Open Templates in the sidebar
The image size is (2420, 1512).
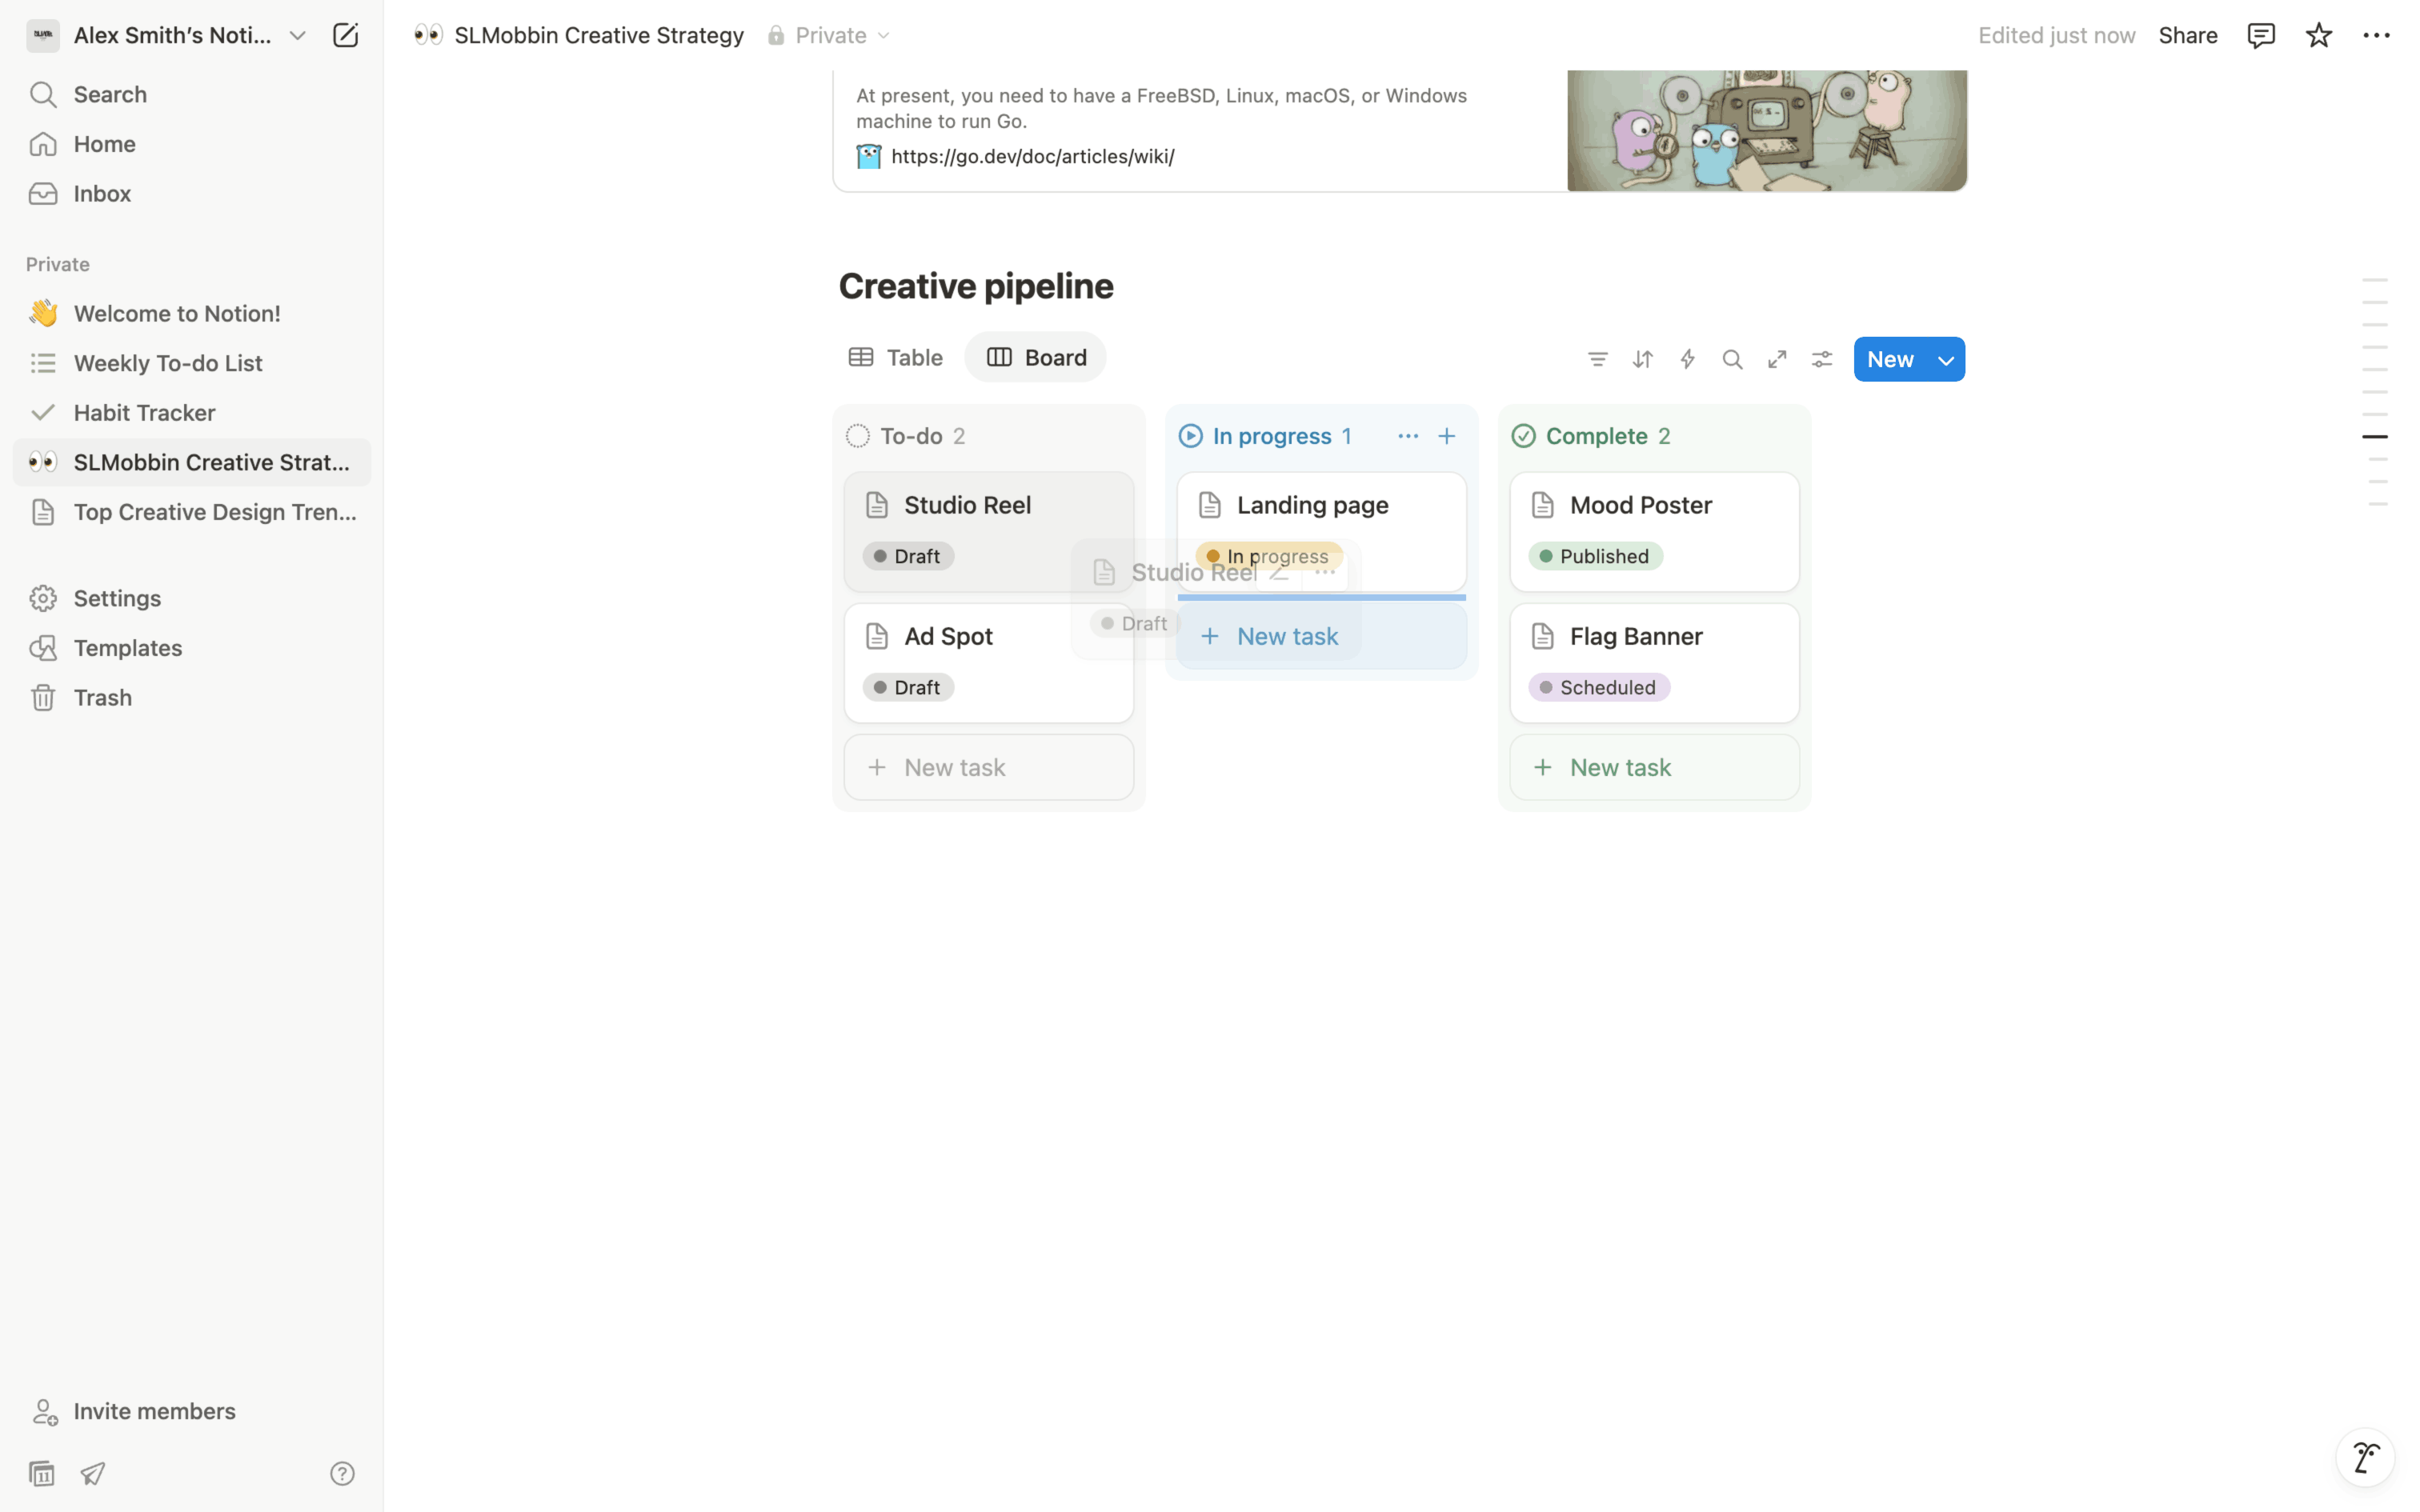tap(127, 648)
